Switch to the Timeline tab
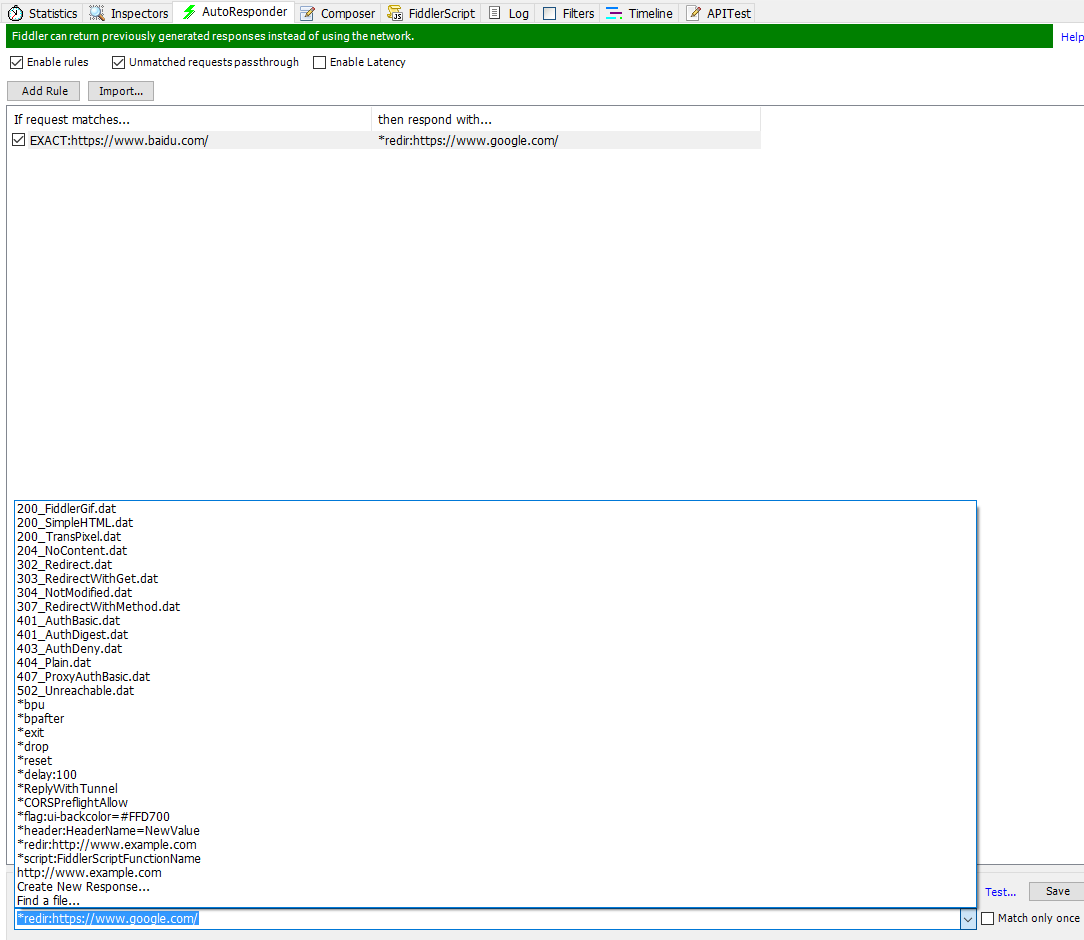 639,13
